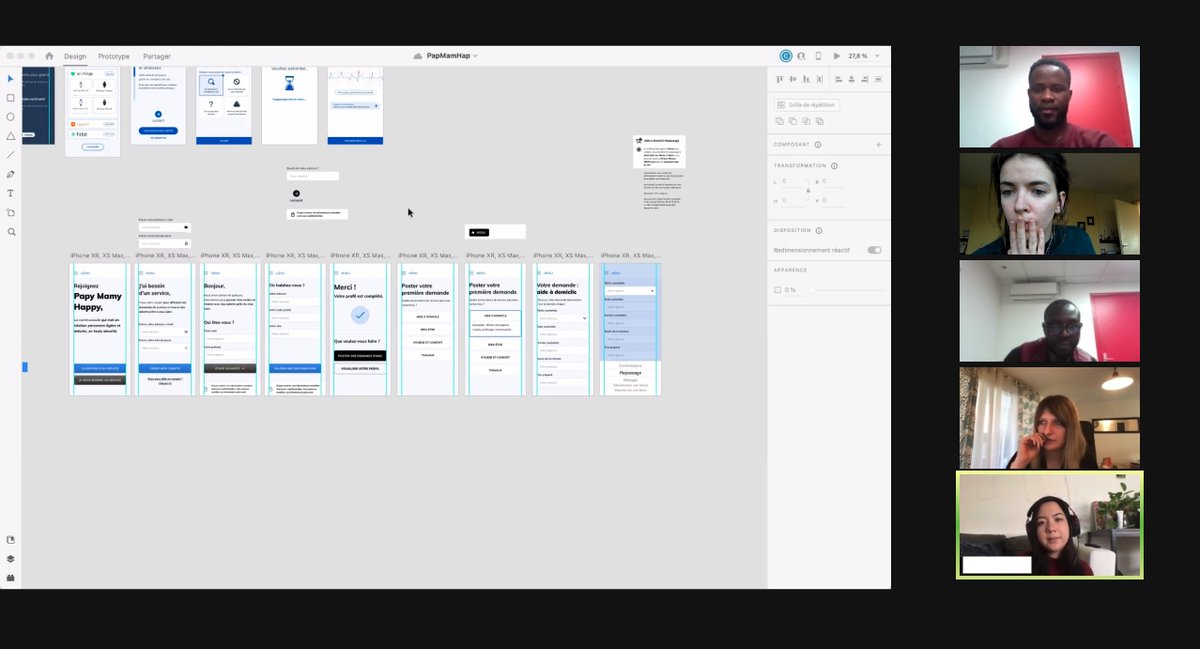
Task: Select the Rectangle tool
Action: [11, 98]
